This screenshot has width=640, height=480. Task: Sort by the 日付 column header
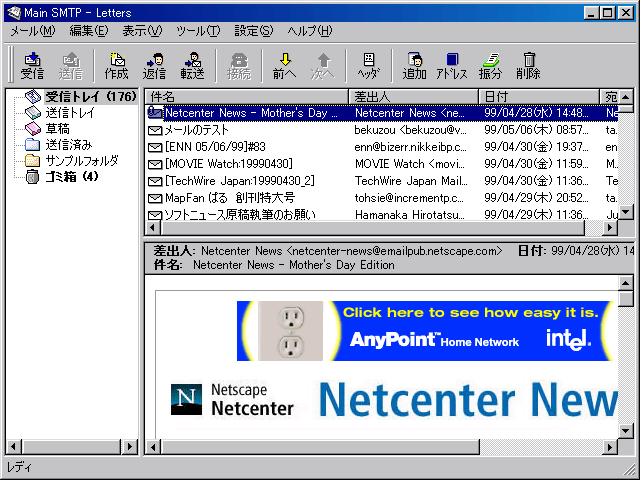(539, 97)
